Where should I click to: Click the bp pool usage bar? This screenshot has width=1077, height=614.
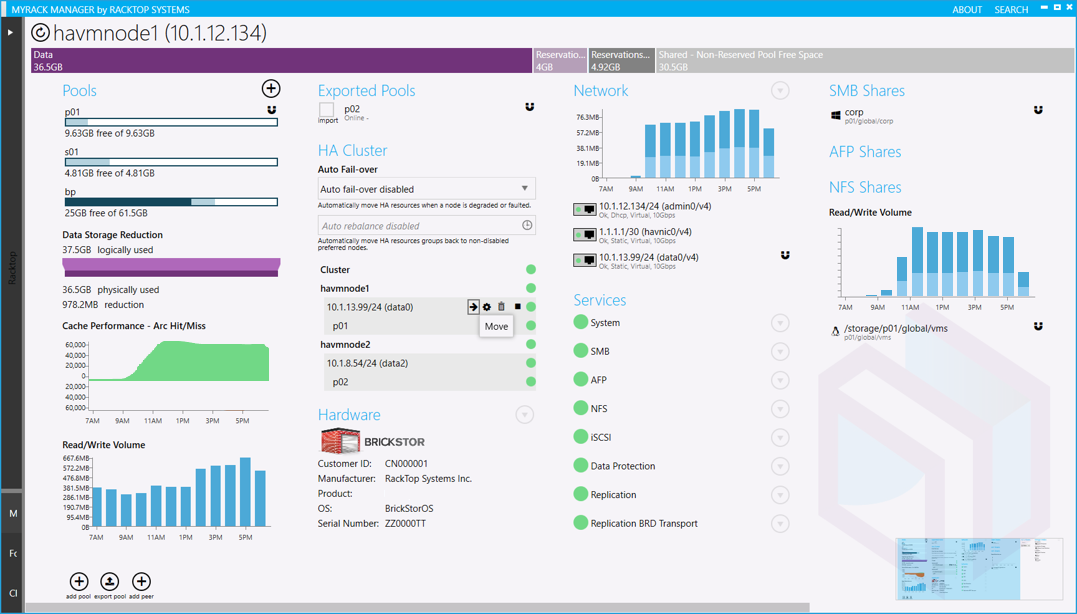click(x=171, y=202)
